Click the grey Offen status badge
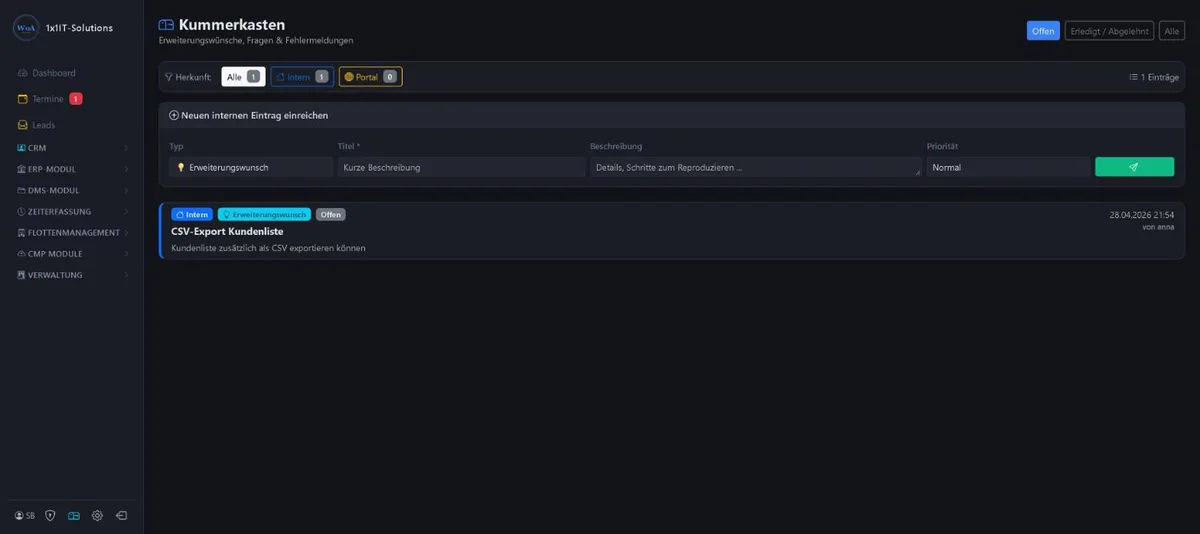The height and width of the screenshot is (534, 1200). 331,214
